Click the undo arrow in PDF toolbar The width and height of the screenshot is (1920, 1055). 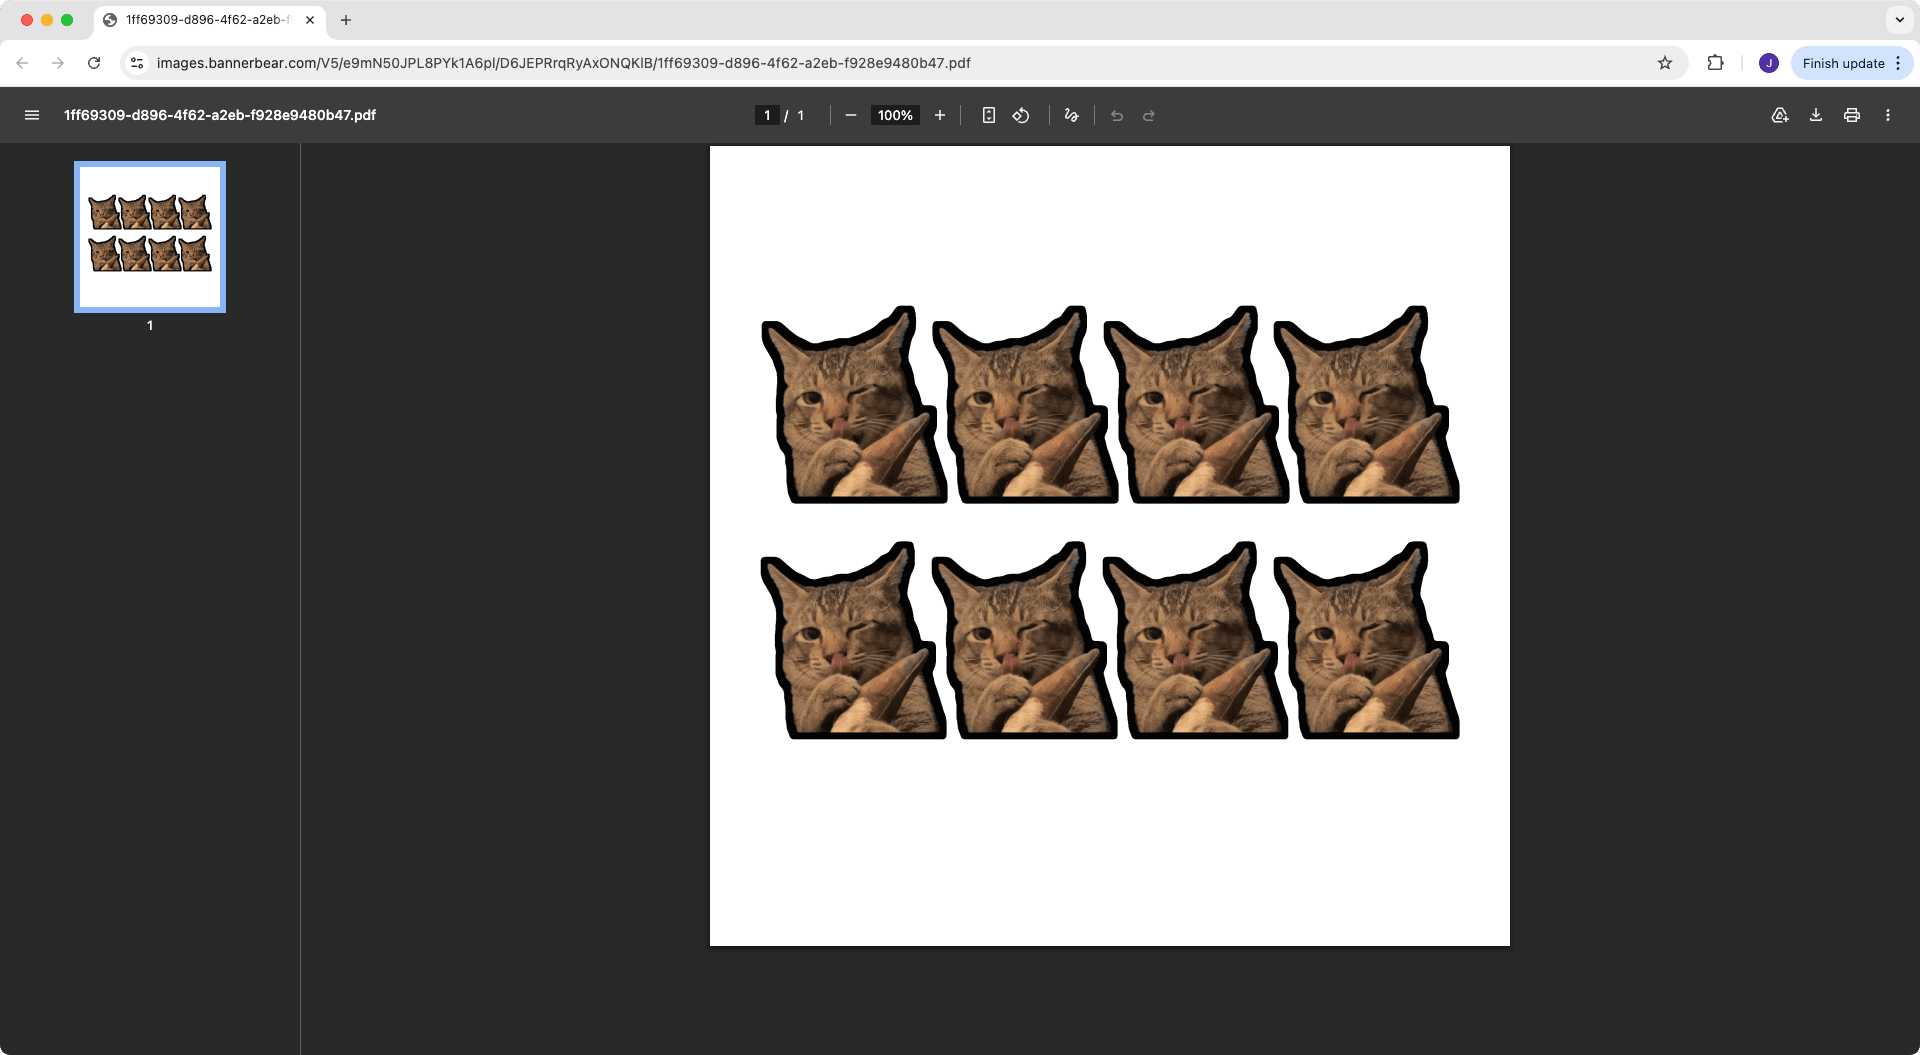click(x=1117, y=115)
